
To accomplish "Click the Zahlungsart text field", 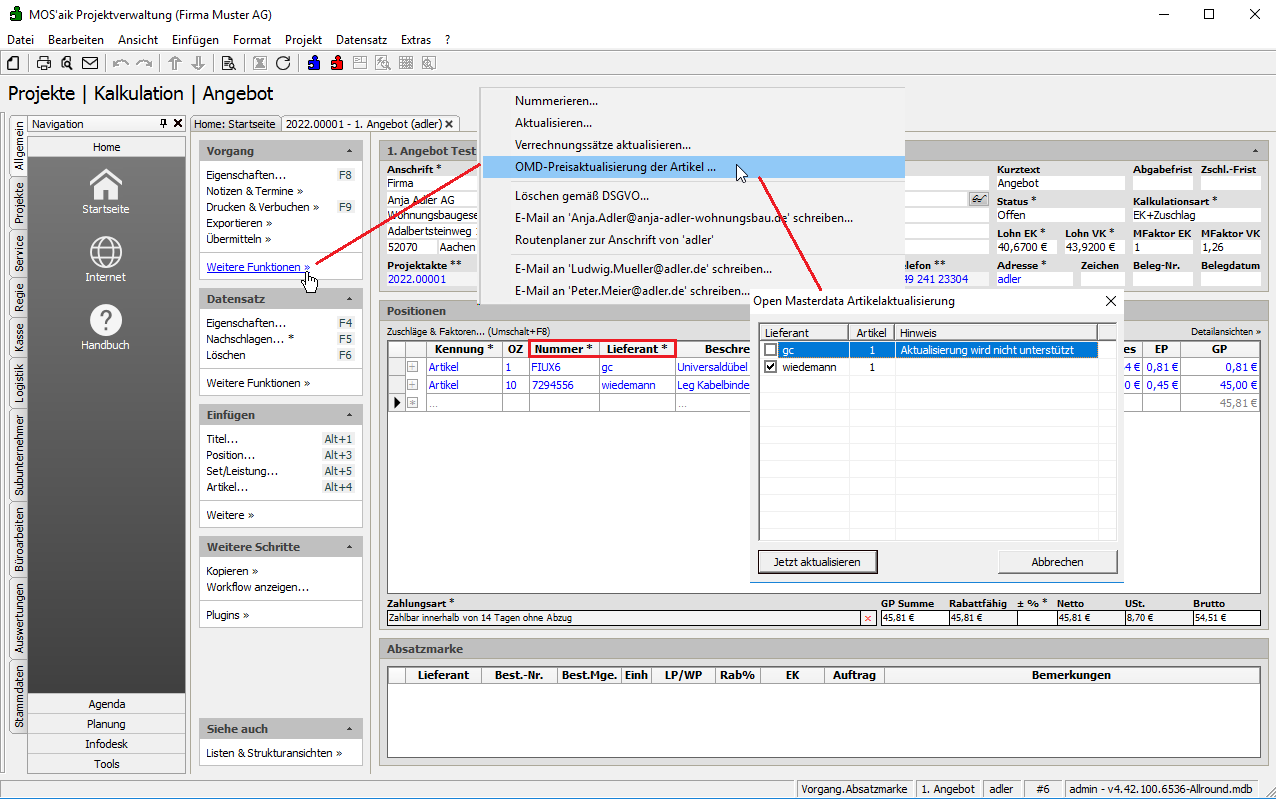I will [x=624, y=618].
